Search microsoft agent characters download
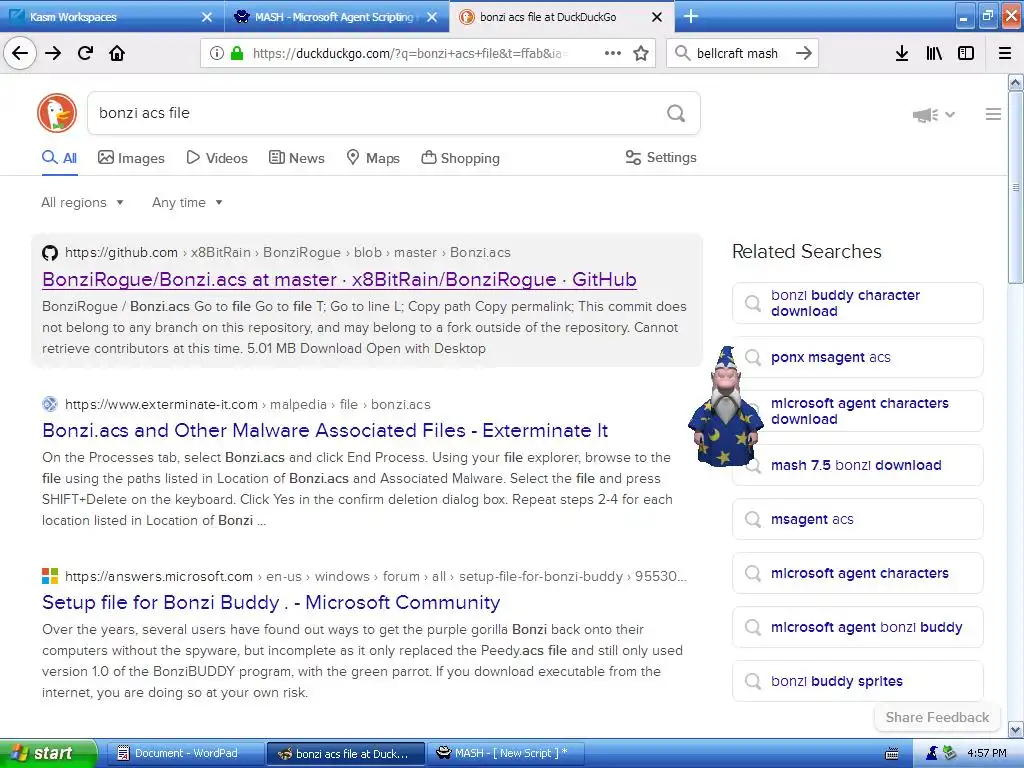 coord(857,411)
